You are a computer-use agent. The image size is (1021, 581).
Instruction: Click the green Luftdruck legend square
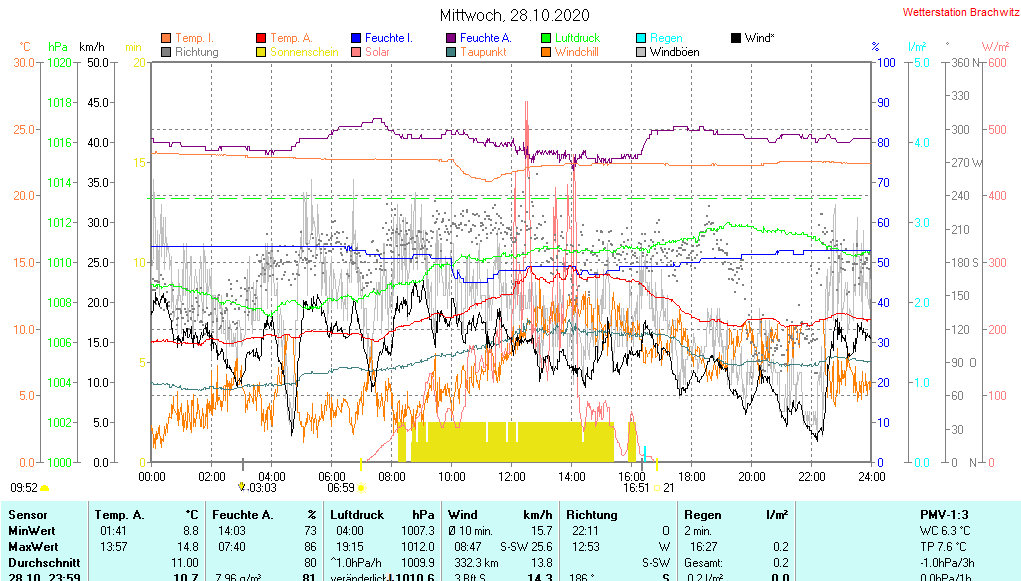(x=546, y=38)
